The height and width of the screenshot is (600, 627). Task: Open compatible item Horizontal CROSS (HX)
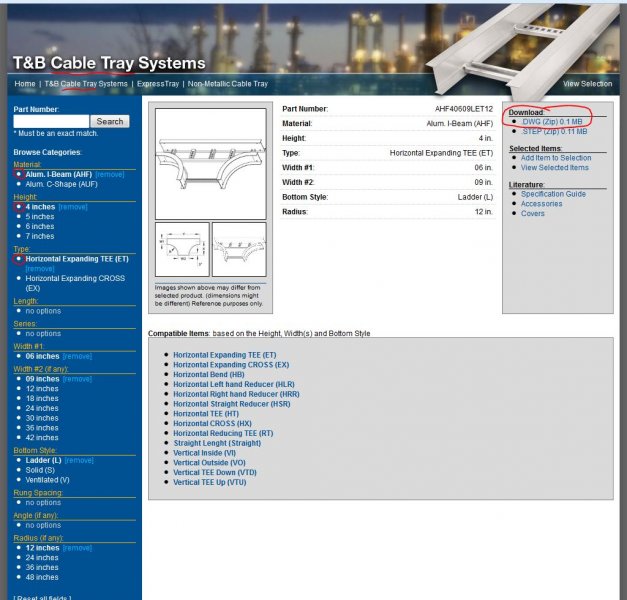[212, 423]
